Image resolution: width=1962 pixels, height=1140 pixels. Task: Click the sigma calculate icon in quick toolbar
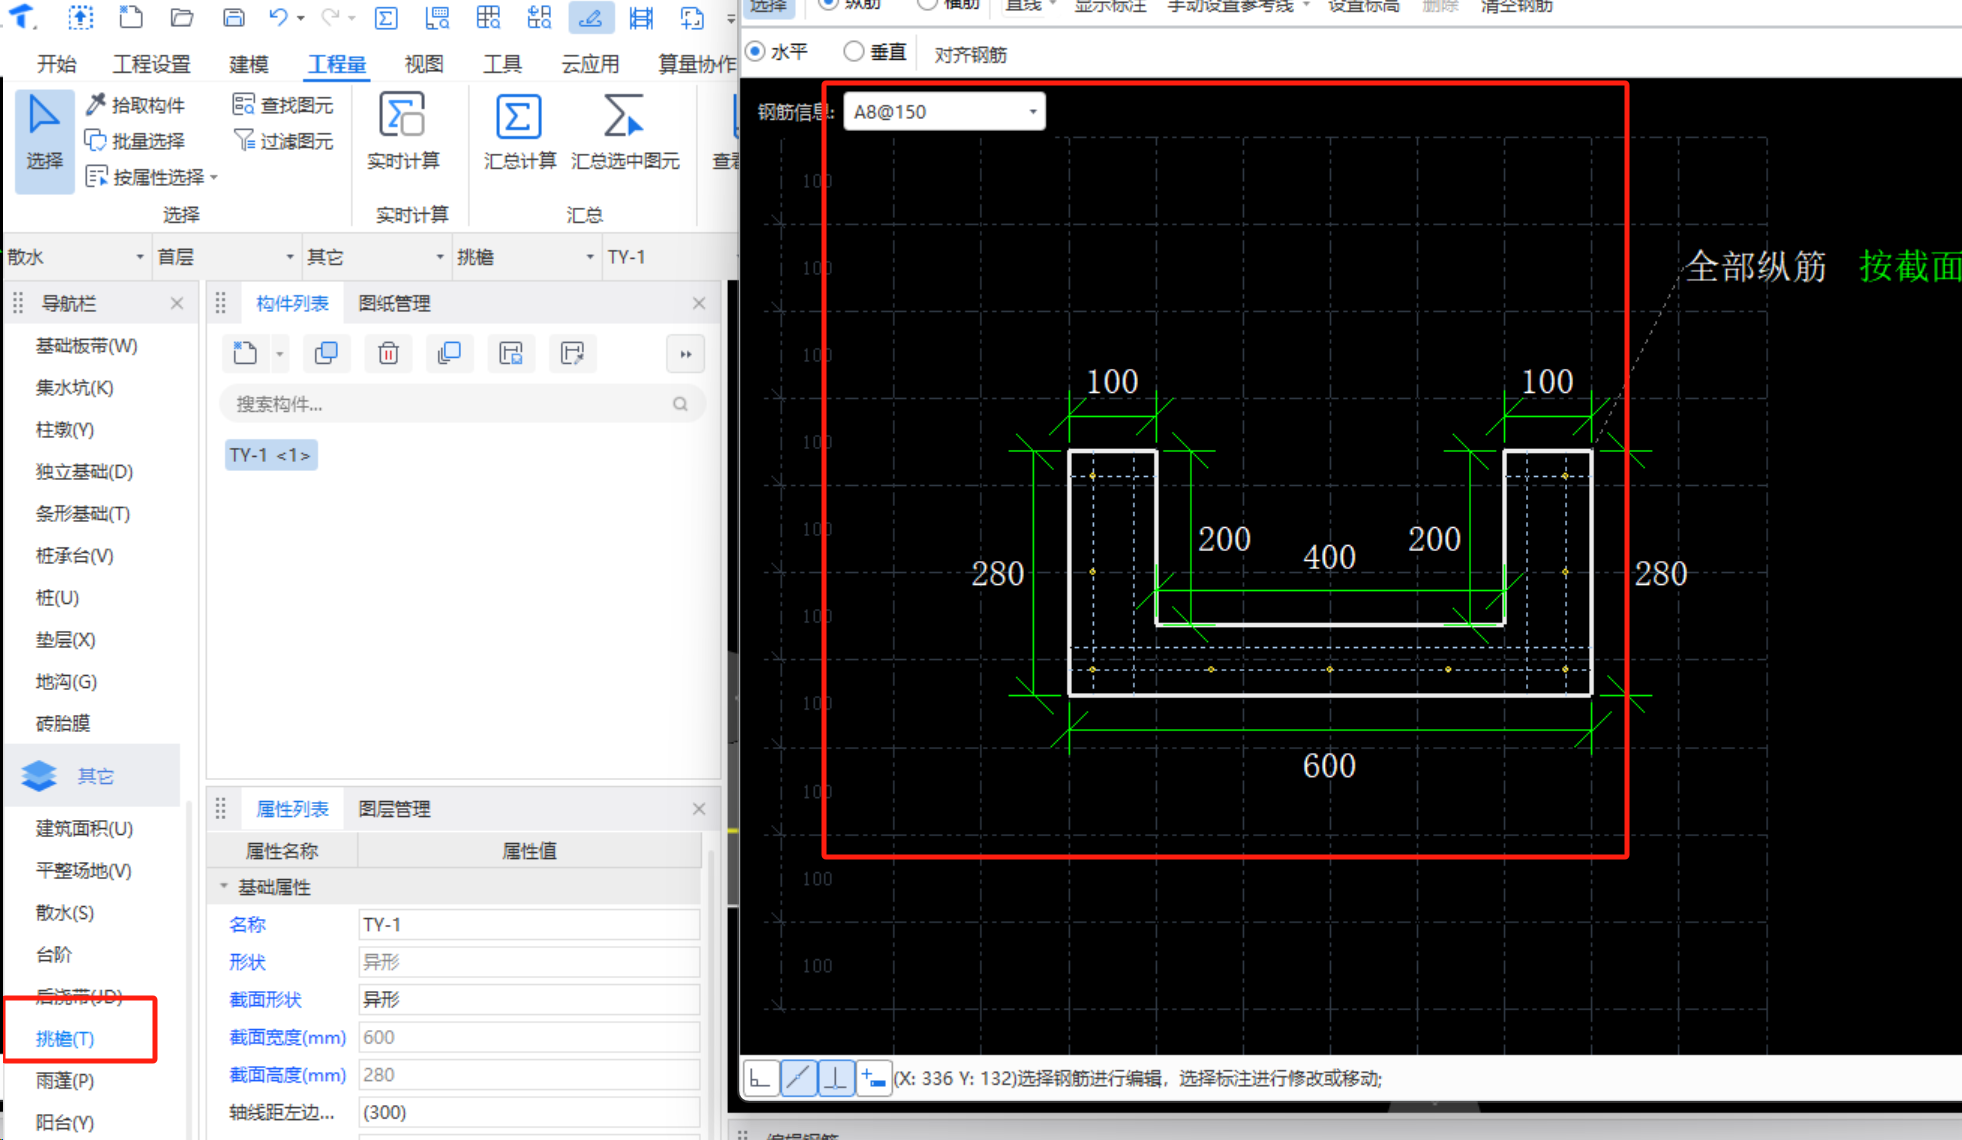tap(385, 17)
